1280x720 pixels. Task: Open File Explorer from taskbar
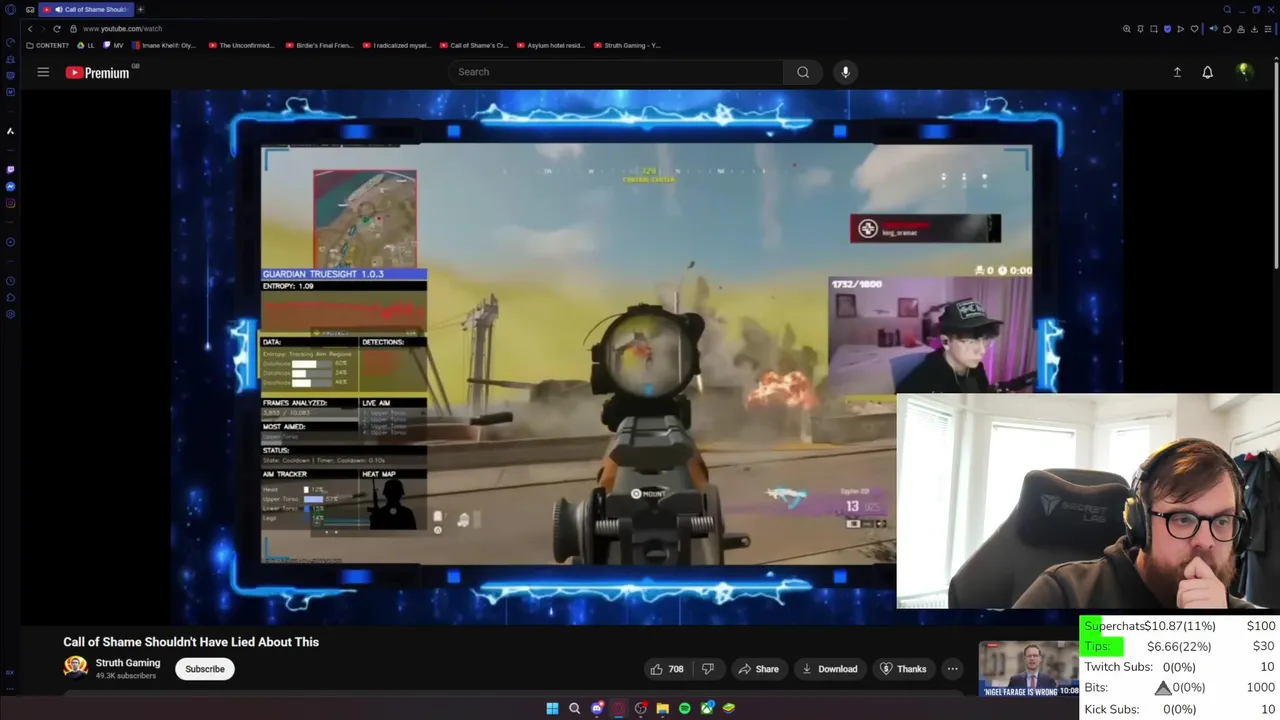[x=662, y=708]
